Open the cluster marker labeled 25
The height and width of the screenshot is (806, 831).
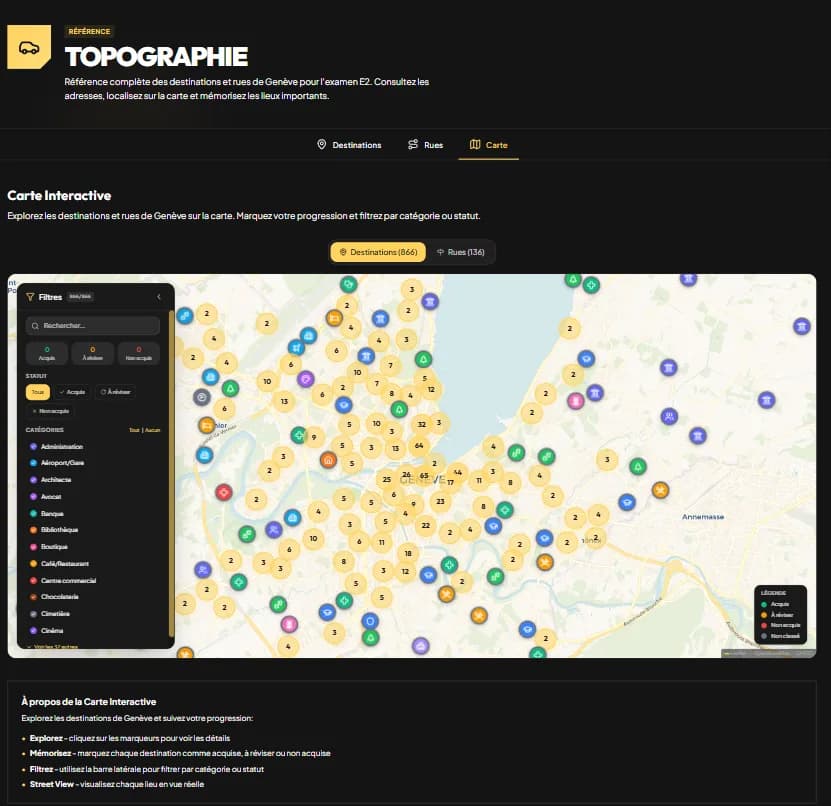point(387,480)
